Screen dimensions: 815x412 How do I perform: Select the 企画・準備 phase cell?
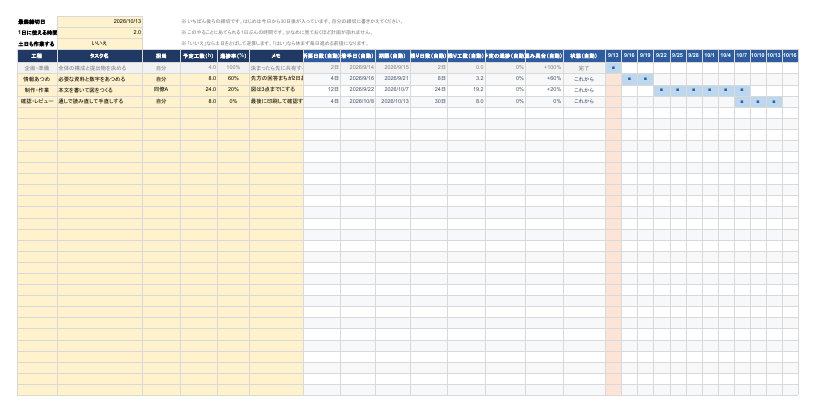click(x=37, y=68)
